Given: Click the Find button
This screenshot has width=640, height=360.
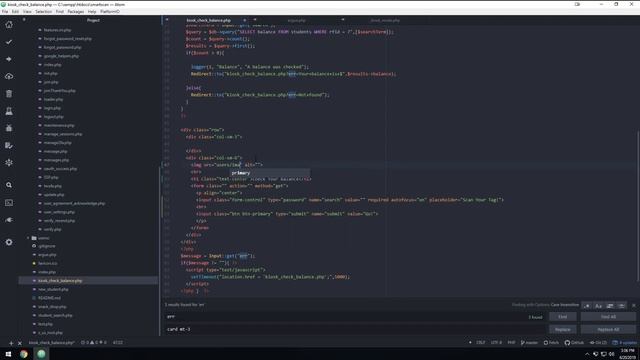Looking at the screenshot, I should (x=562, y=317).
